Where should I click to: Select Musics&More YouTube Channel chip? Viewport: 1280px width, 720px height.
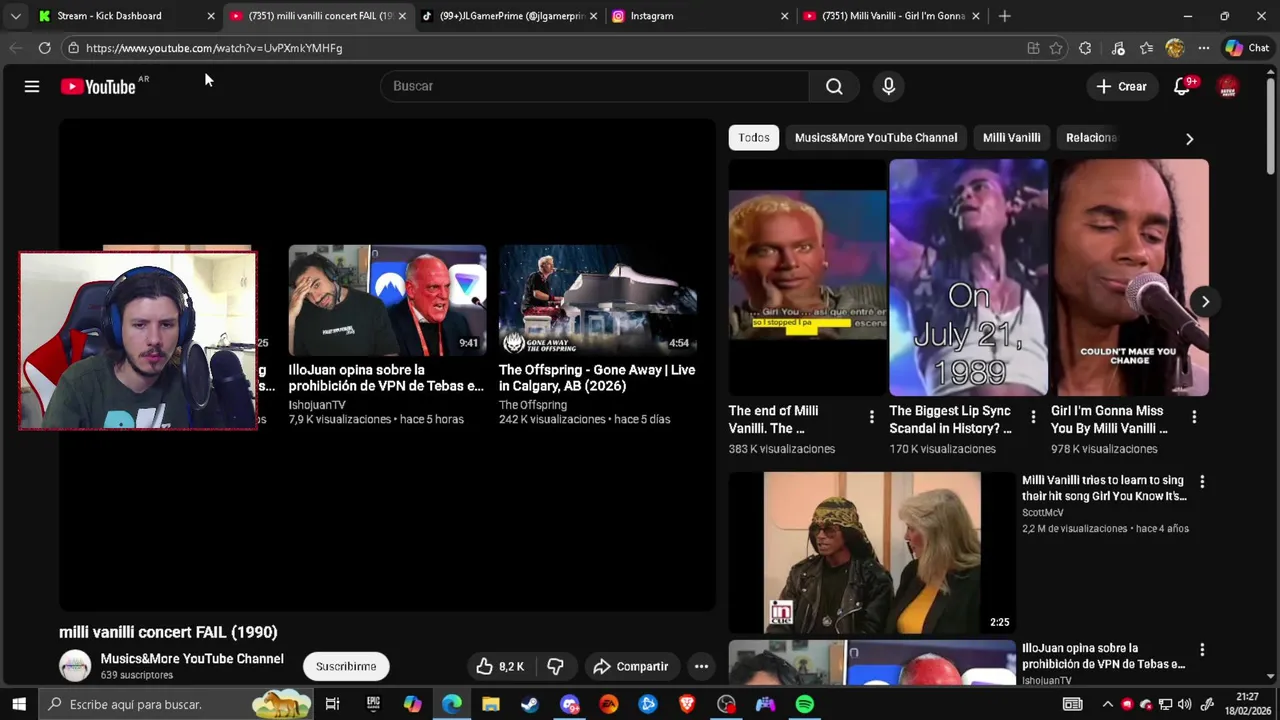[x=876, y=138]
